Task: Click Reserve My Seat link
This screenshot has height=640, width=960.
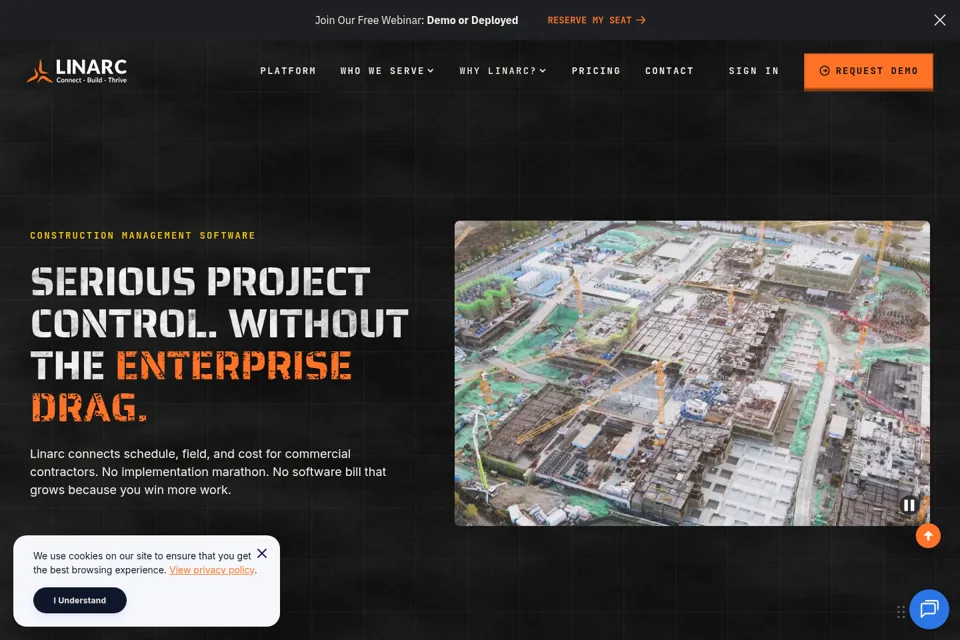Action: coord(596,20)
